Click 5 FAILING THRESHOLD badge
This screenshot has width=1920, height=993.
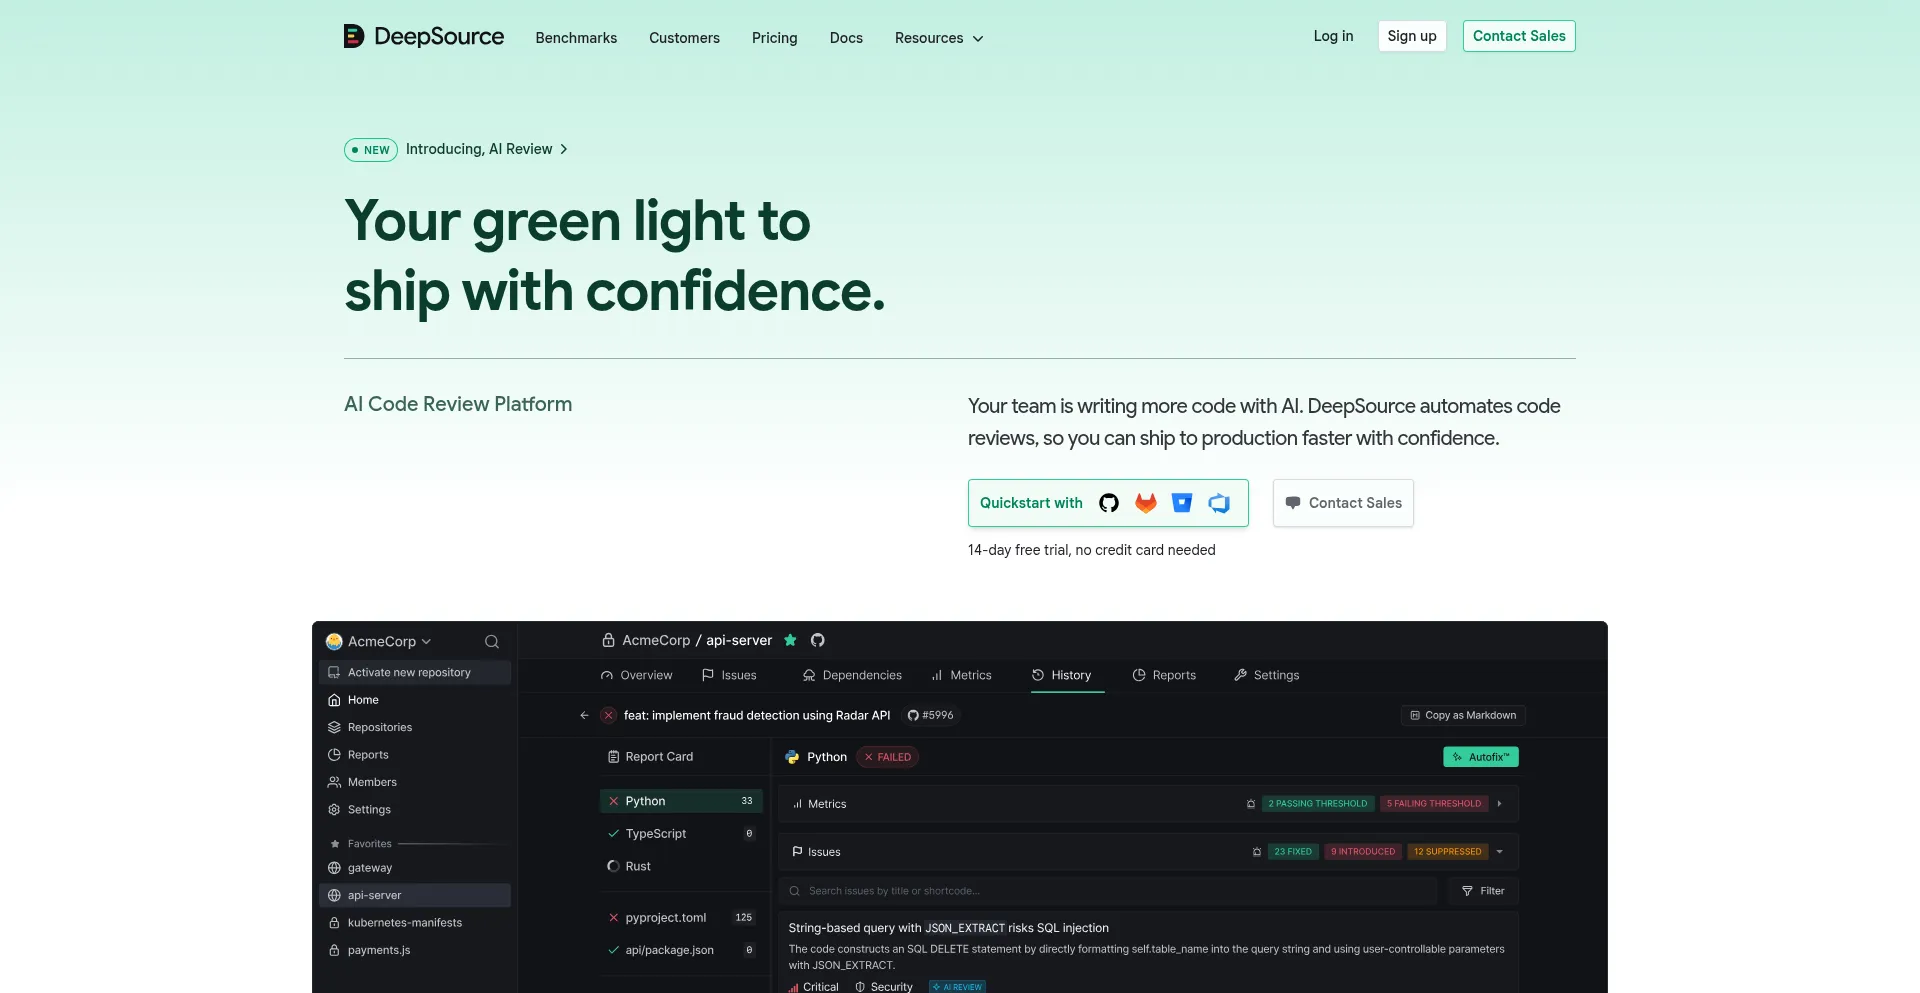tap(1433, 803)
